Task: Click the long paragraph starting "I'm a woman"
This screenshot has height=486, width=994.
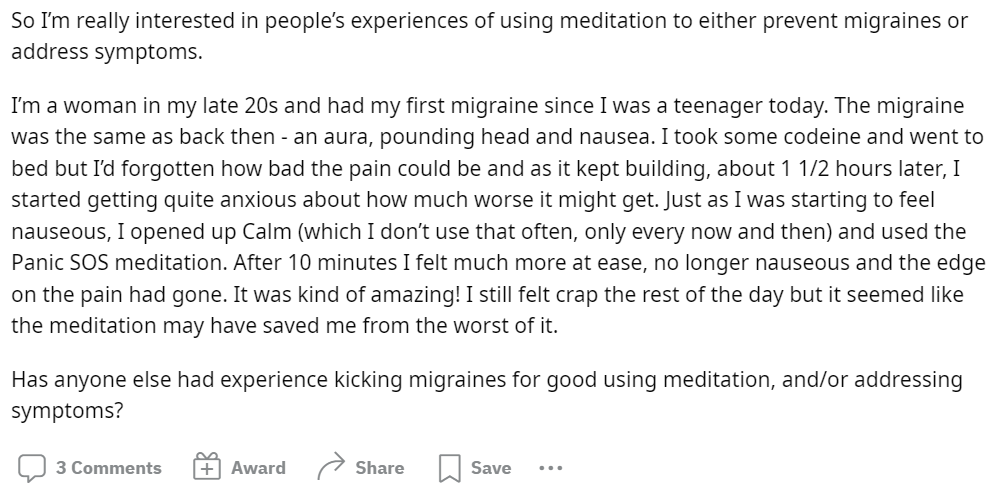Action: (x=498, y=215)
